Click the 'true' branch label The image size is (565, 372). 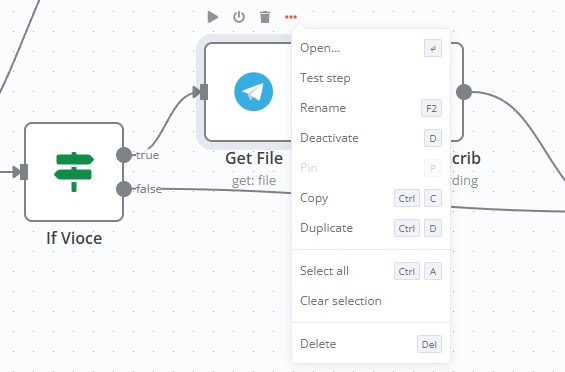pos(148,155)
